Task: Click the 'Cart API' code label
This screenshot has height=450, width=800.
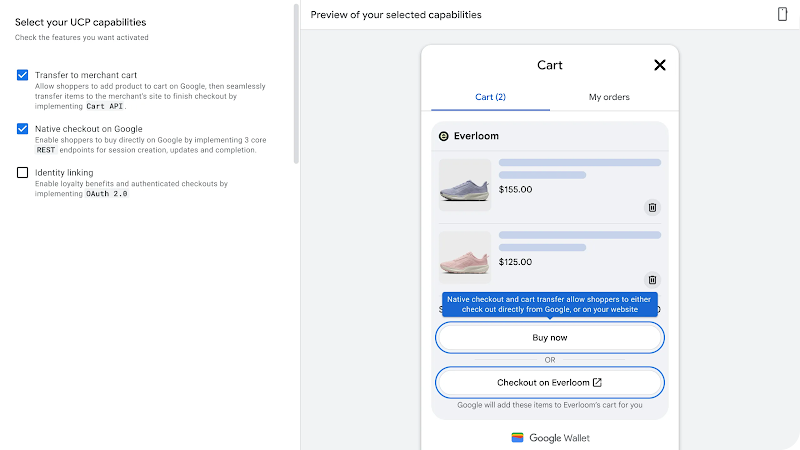Action: pos(105,106)
